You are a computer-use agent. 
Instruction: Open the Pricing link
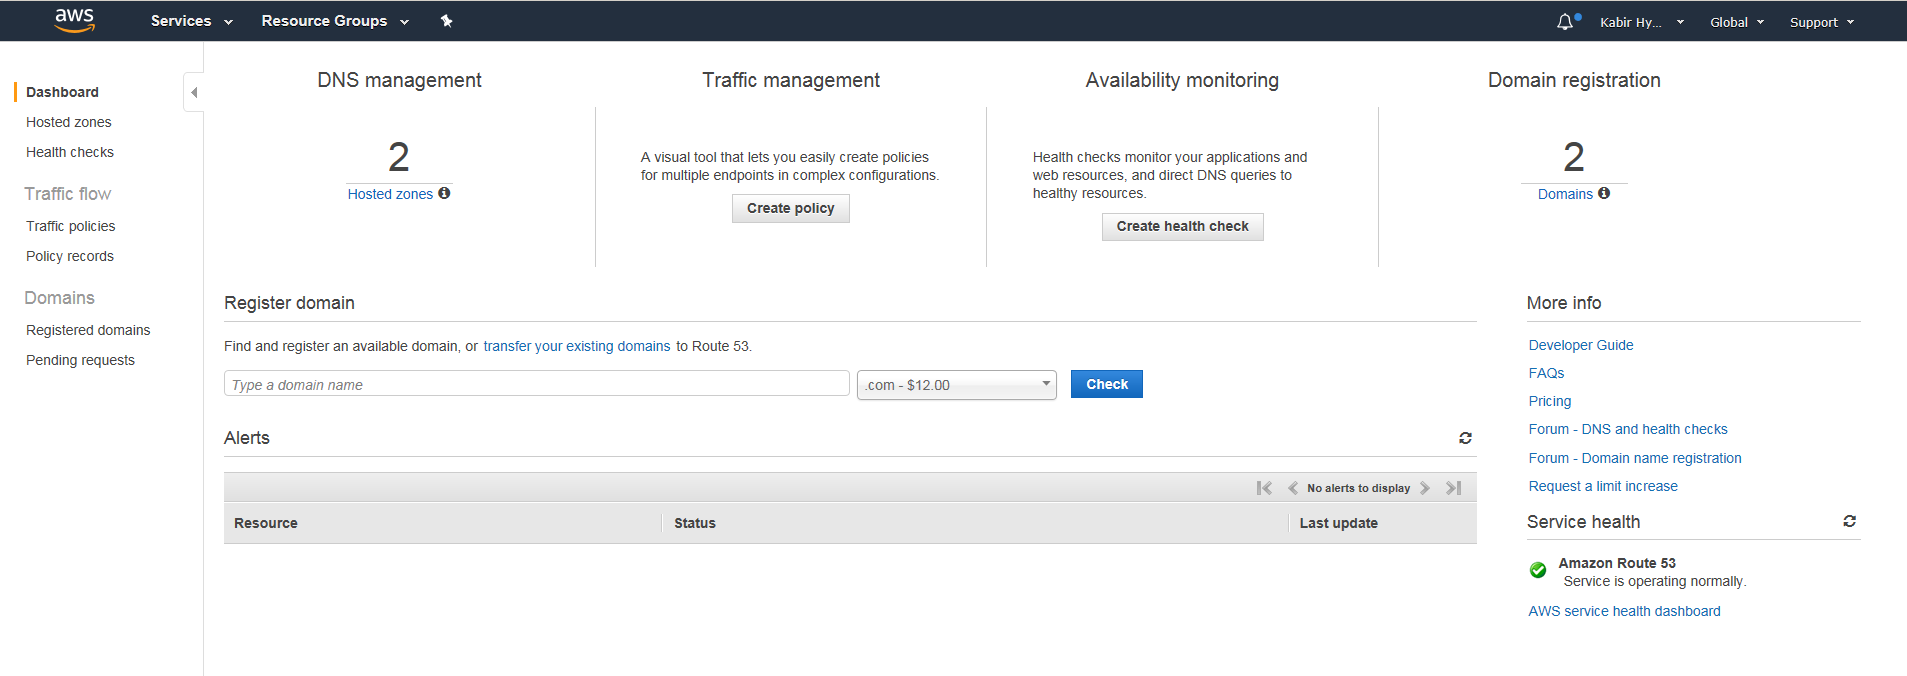point(1550,401)
